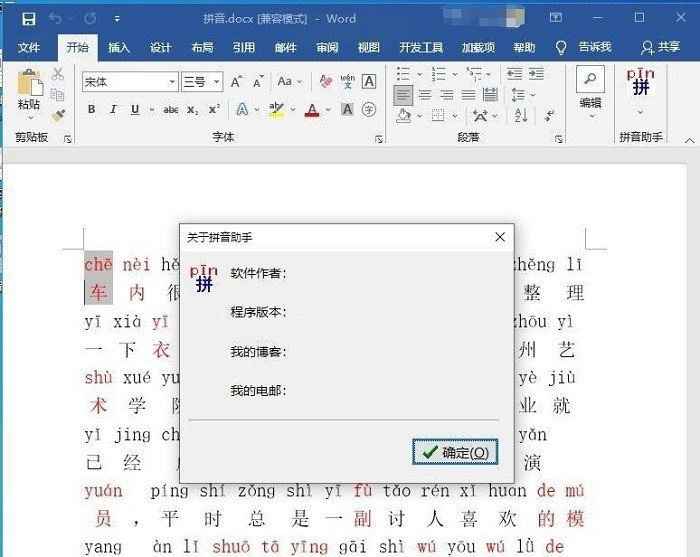The height and width of the screenshot is (557, 700).
Task: Decrease paragraph indent
Action: coord(514,74)
